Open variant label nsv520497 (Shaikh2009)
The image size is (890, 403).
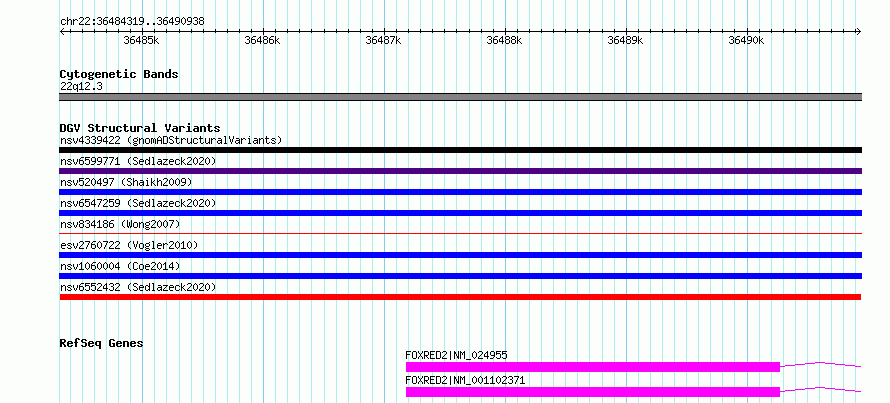[x=126, y=182]
